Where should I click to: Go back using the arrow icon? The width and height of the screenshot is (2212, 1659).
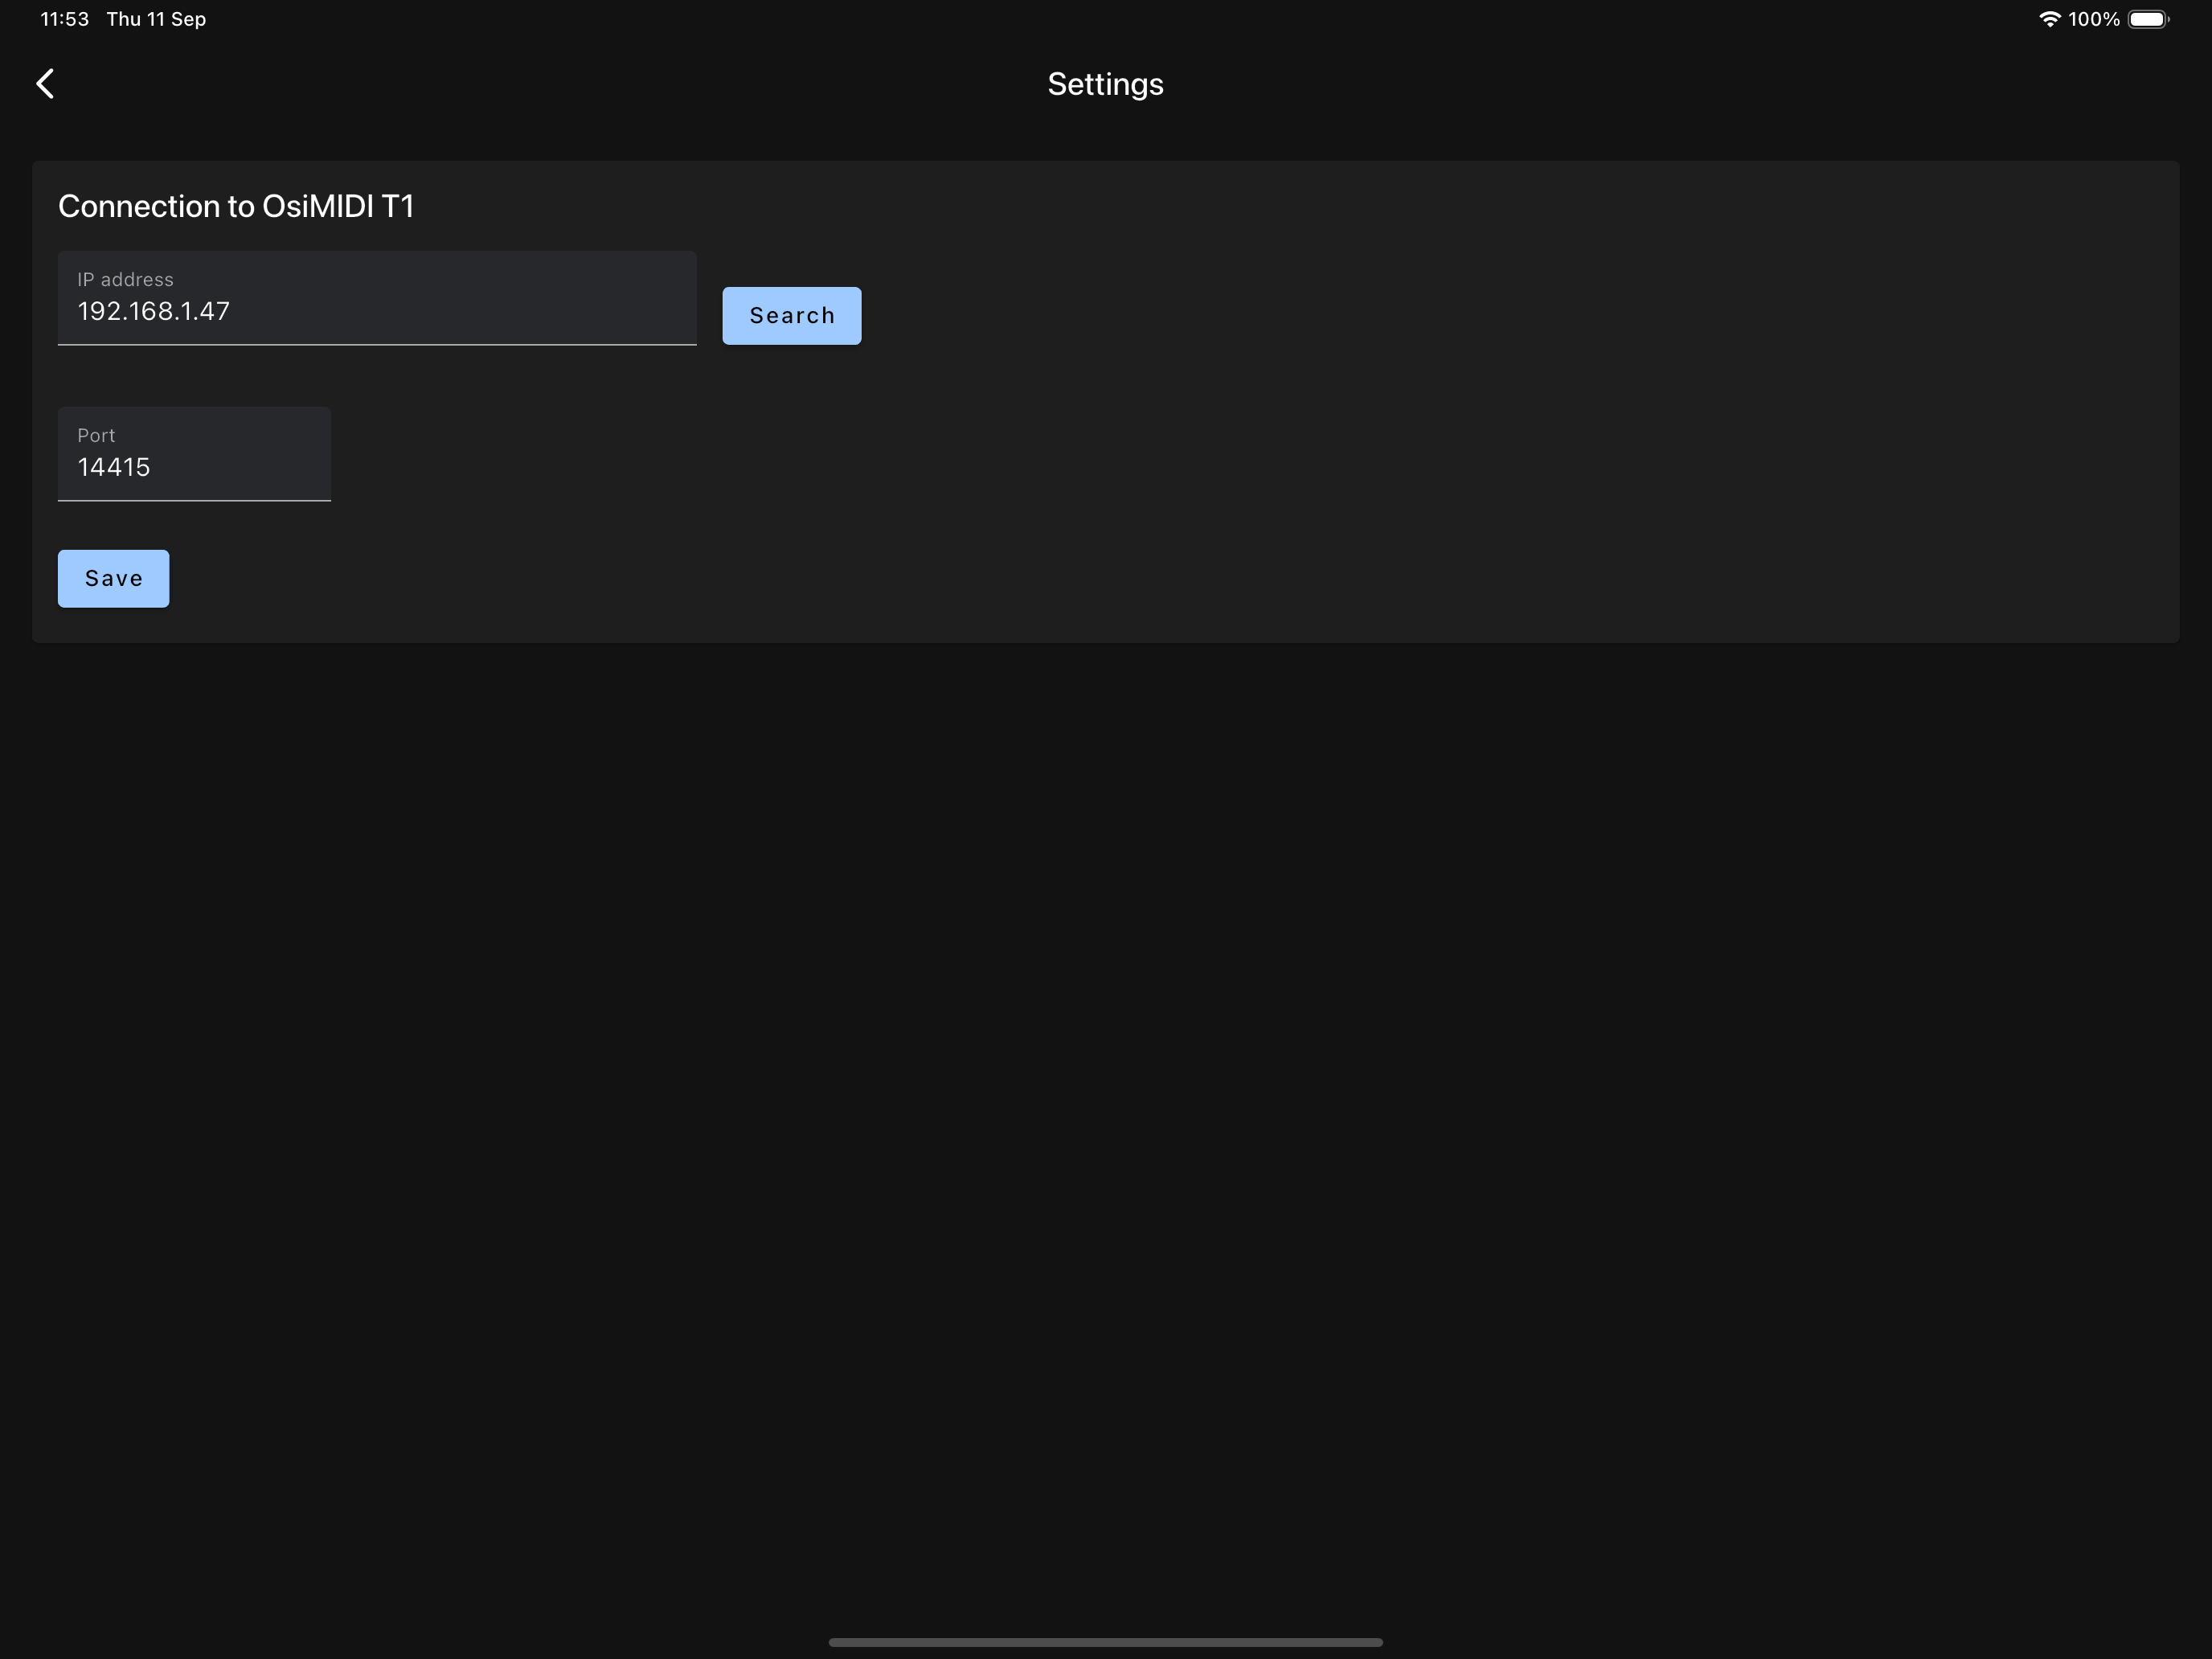coord(45,84)
